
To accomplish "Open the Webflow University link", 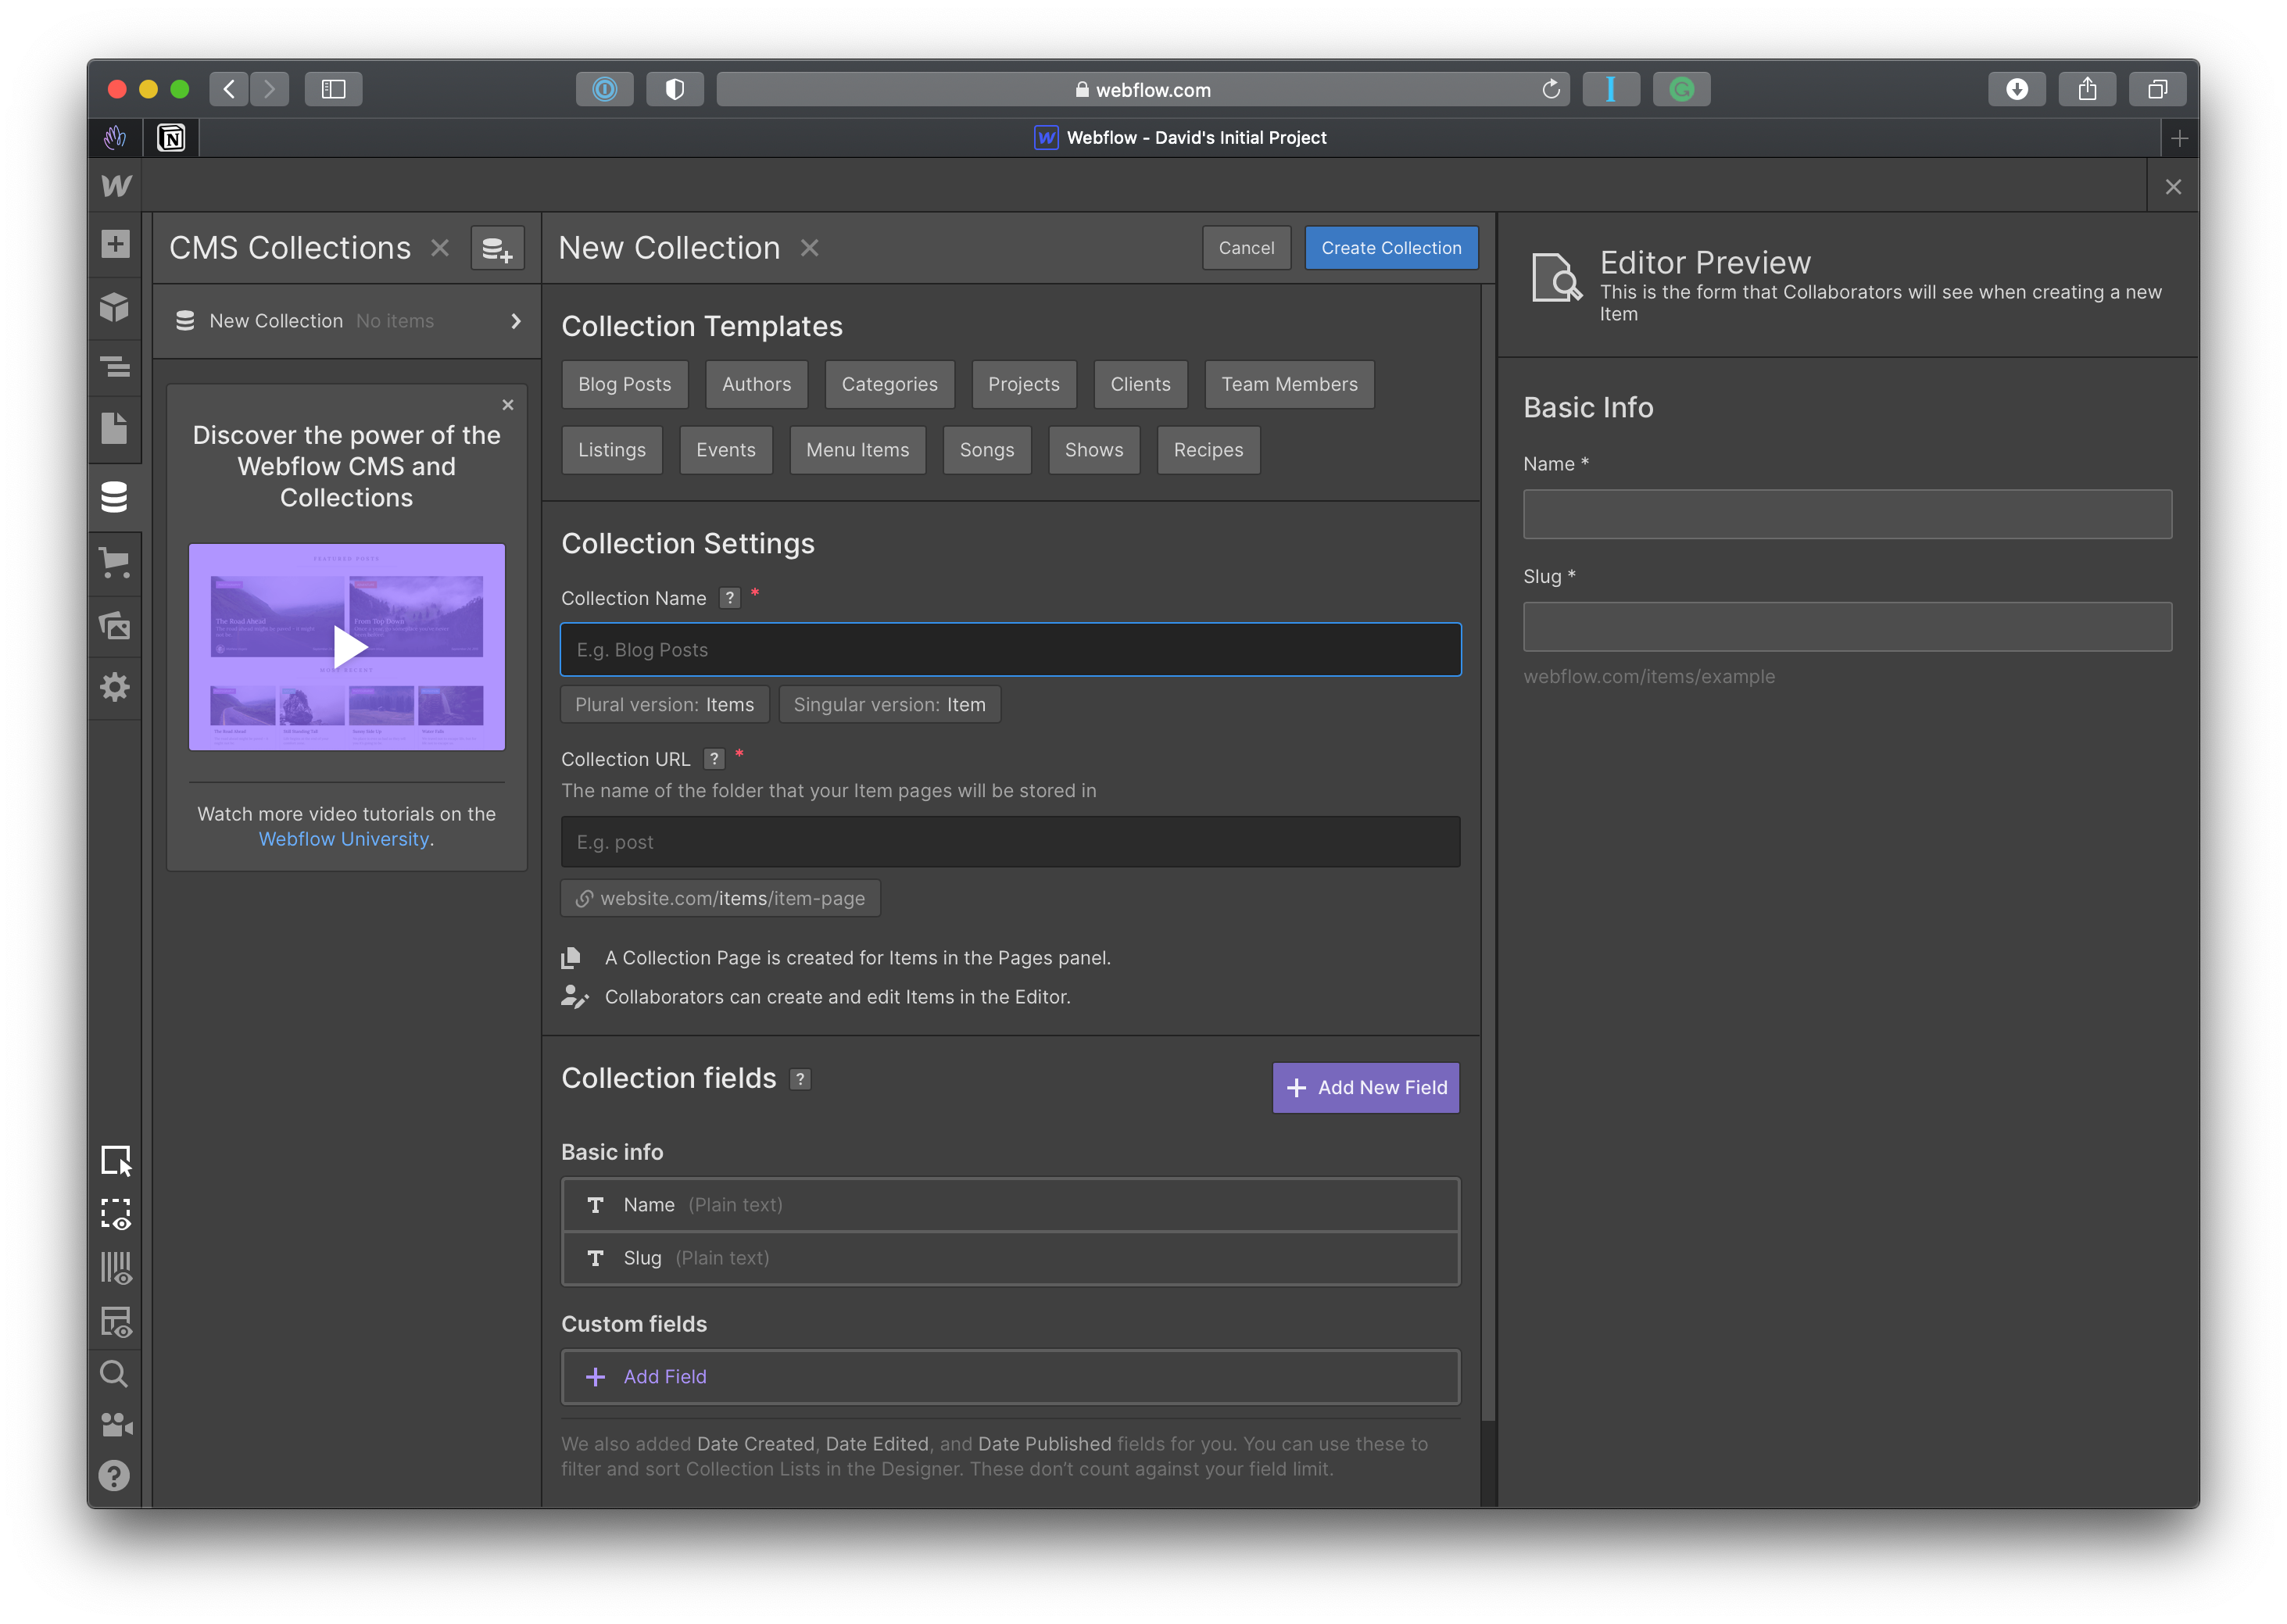I will [343, 839].
